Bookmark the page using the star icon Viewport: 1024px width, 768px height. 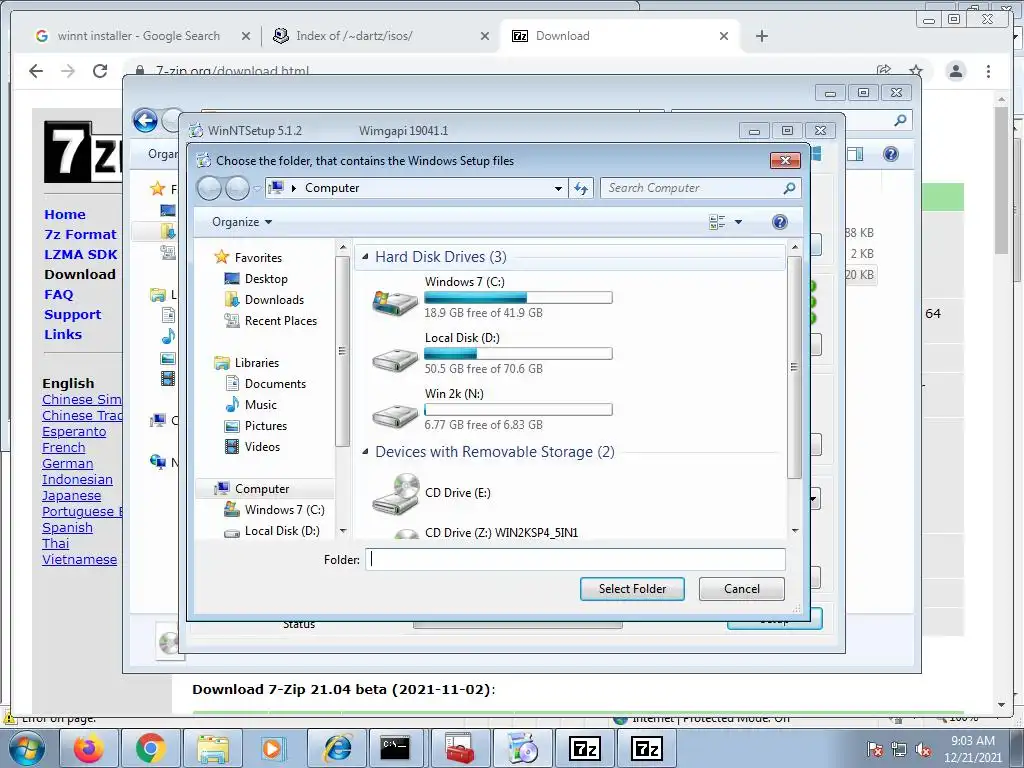click(x=916, y=71)
